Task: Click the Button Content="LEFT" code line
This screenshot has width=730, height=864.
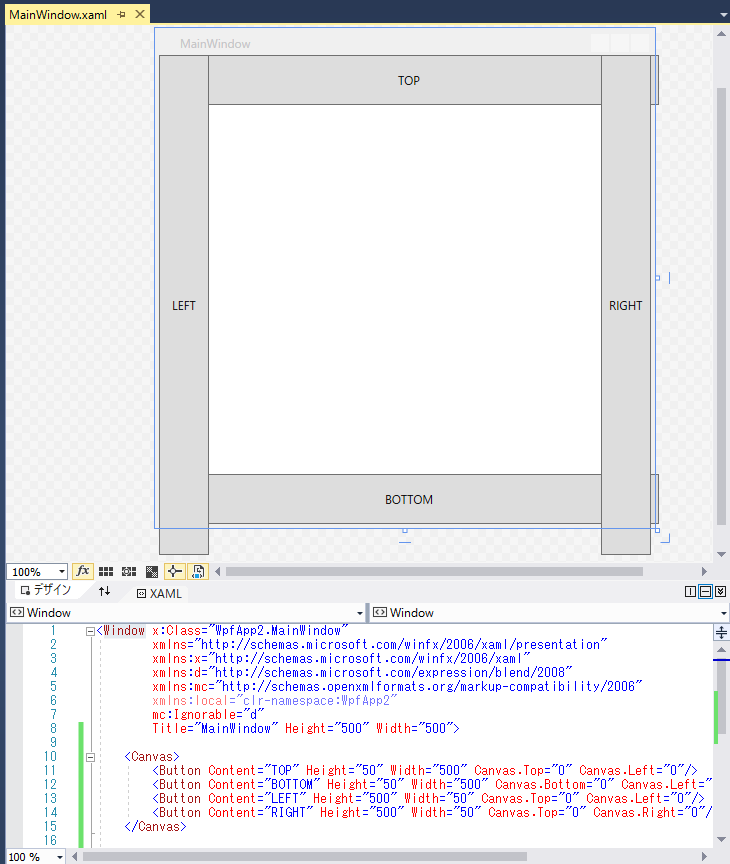Action: pos(429,798)
